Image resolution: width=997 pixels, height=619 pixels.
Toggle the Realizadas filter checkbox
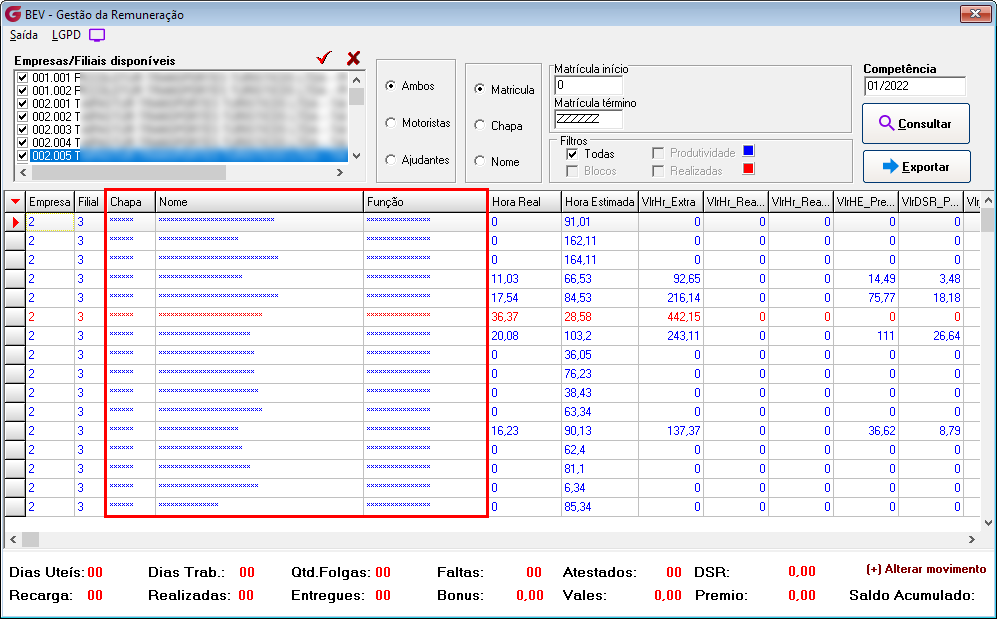click(658, 171)
